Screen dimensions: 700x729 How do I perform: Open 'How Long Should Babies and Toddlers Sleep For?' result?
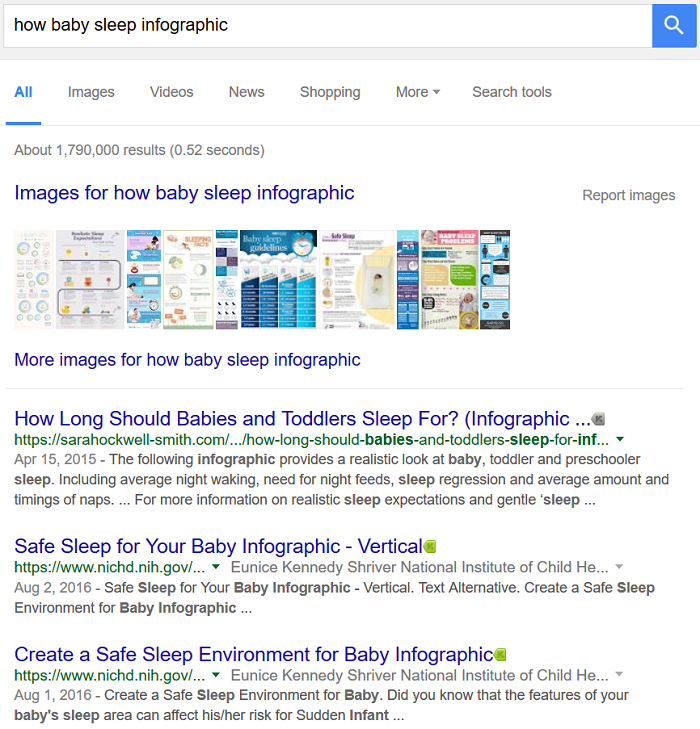tap(302, 419)
